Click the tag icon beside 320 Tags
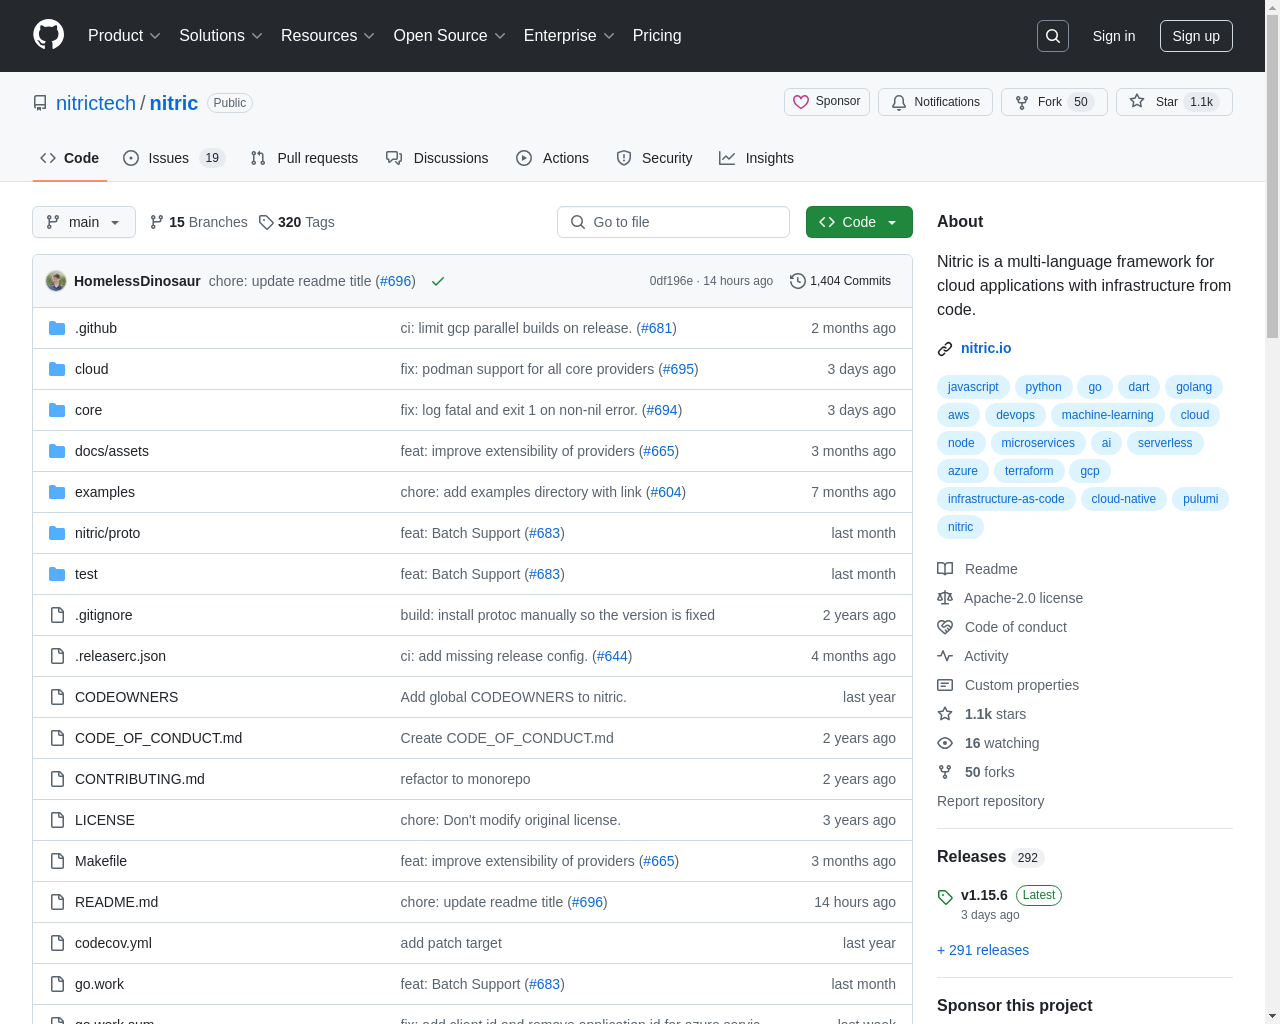This screenshot has height=1024, width=1280. click(x=266, y=222)
